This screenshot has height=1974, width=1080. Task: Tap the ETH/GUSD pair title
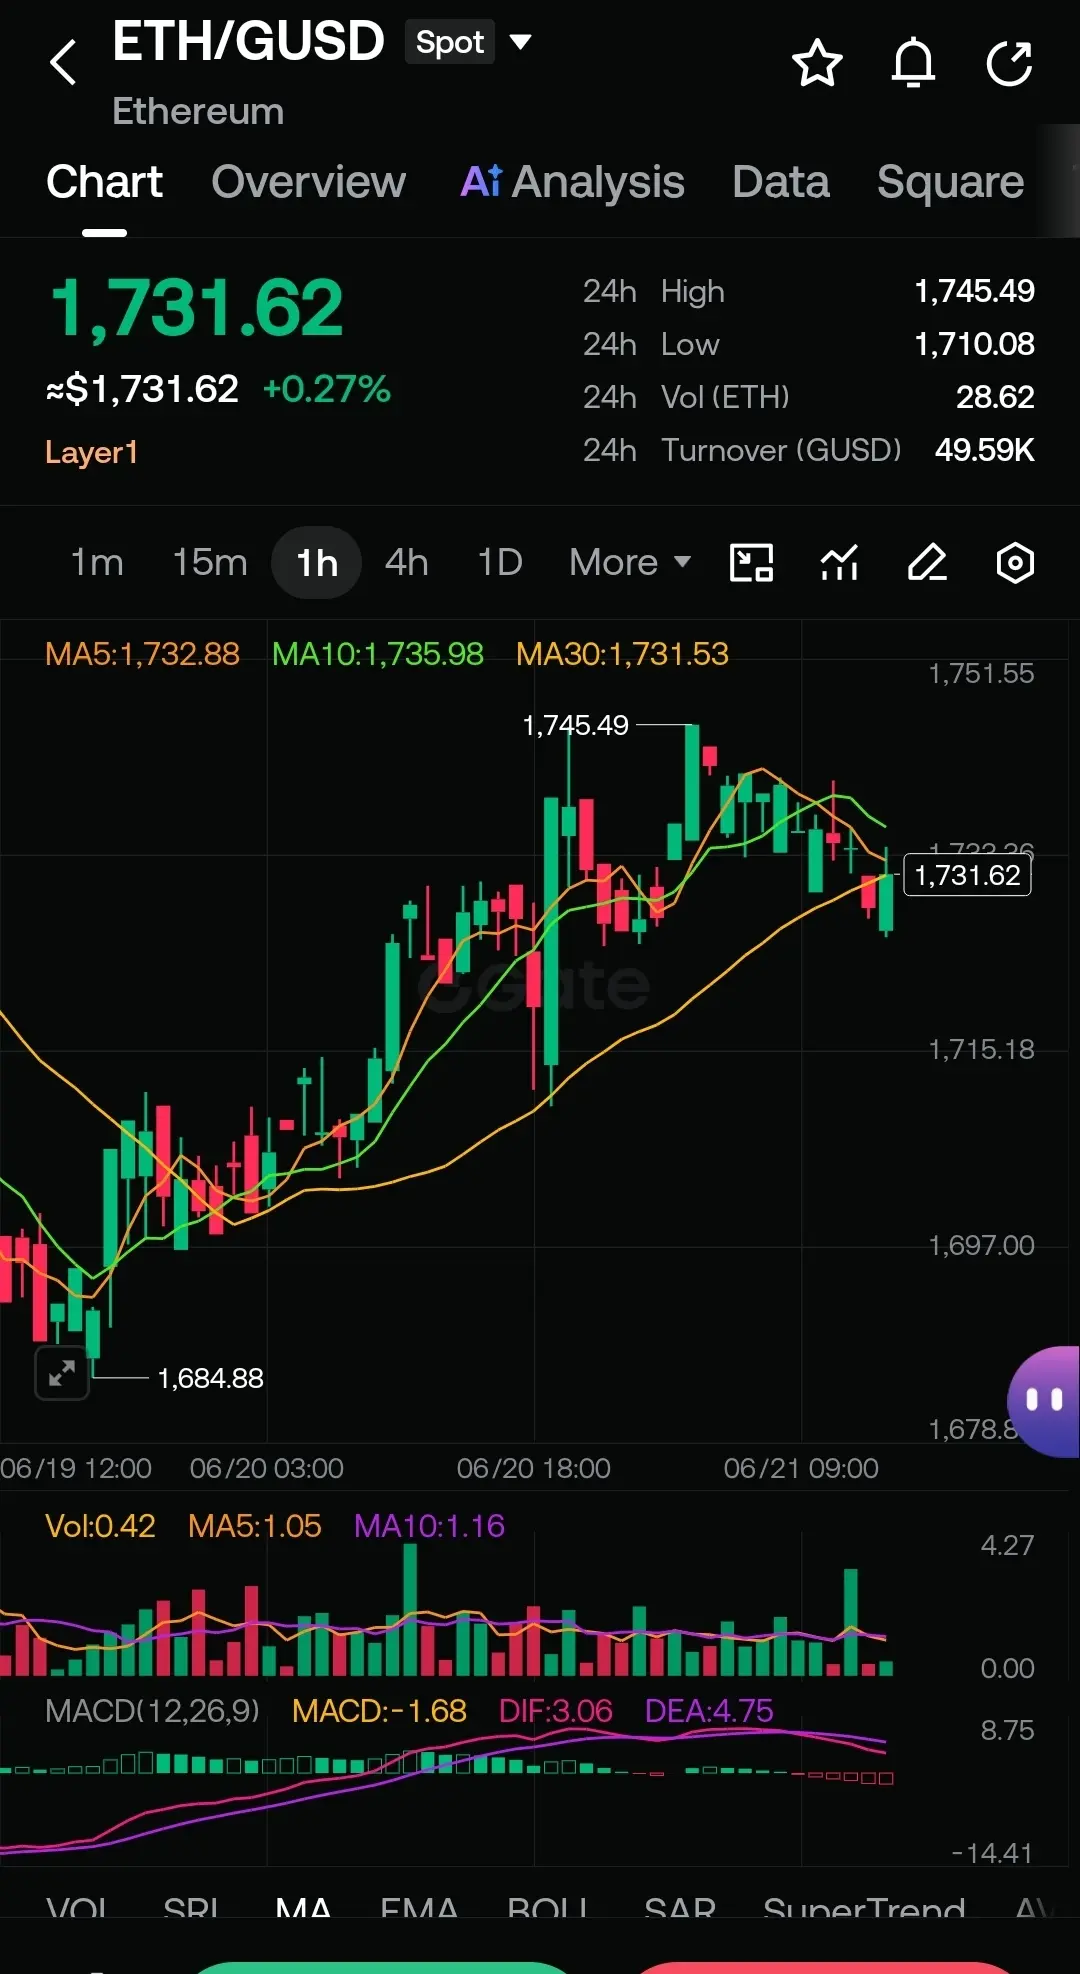248,42
